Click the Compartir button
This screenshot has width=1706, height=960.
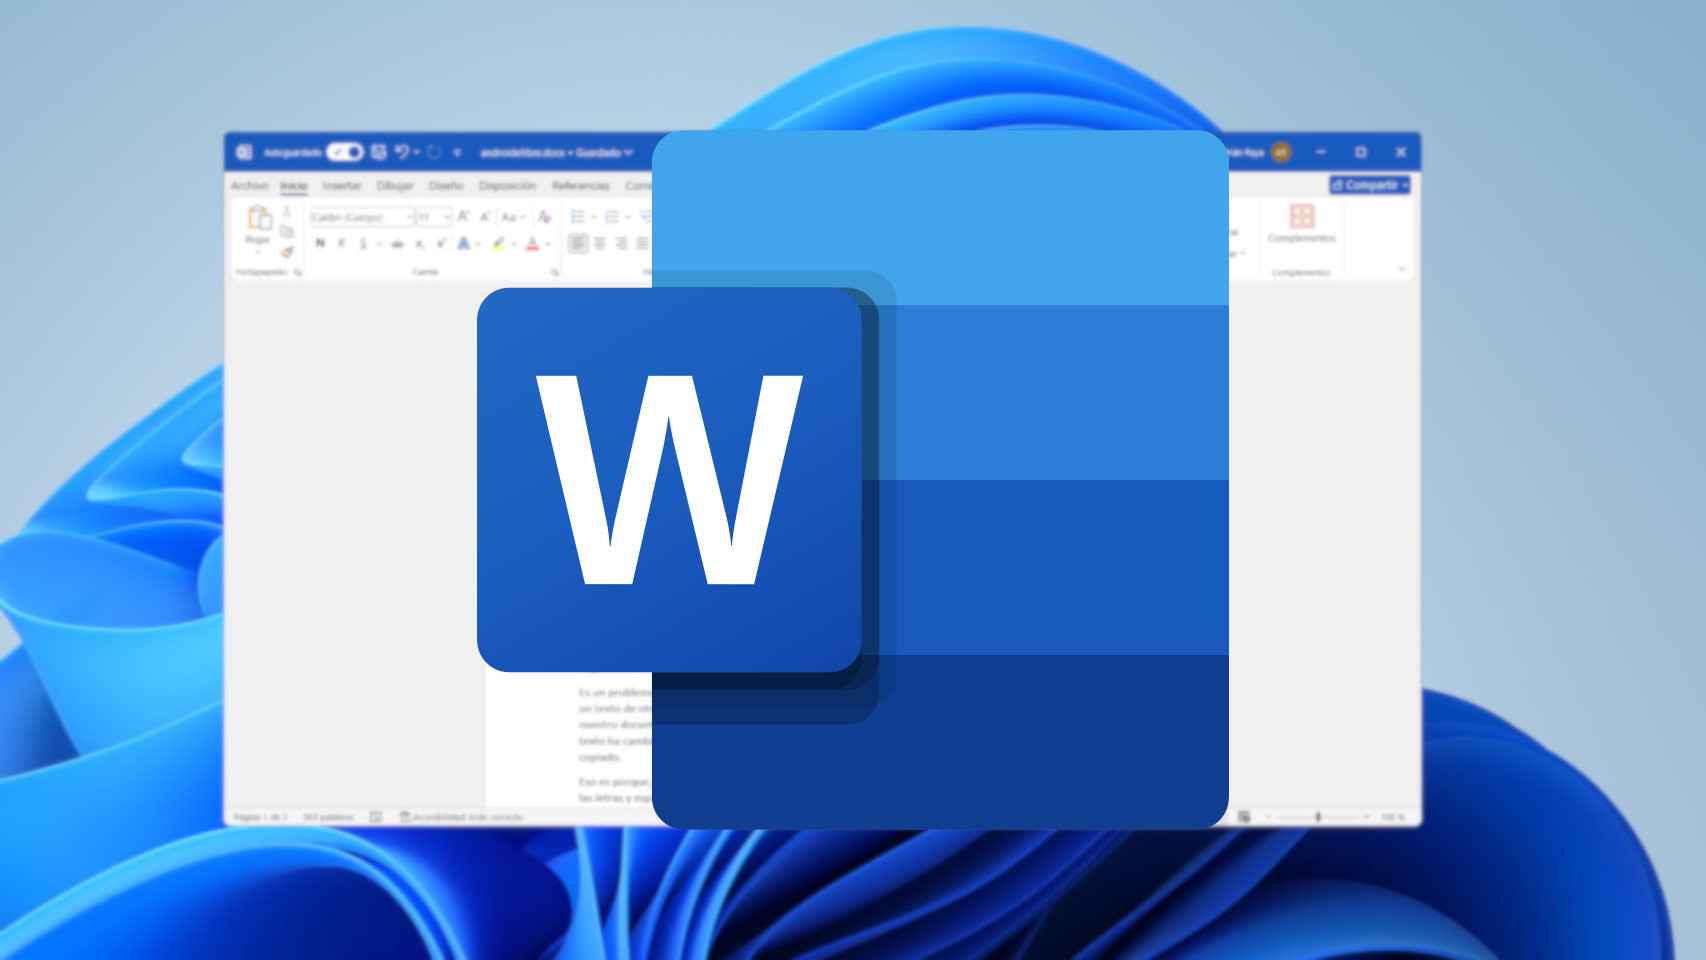coord(1370,185)
